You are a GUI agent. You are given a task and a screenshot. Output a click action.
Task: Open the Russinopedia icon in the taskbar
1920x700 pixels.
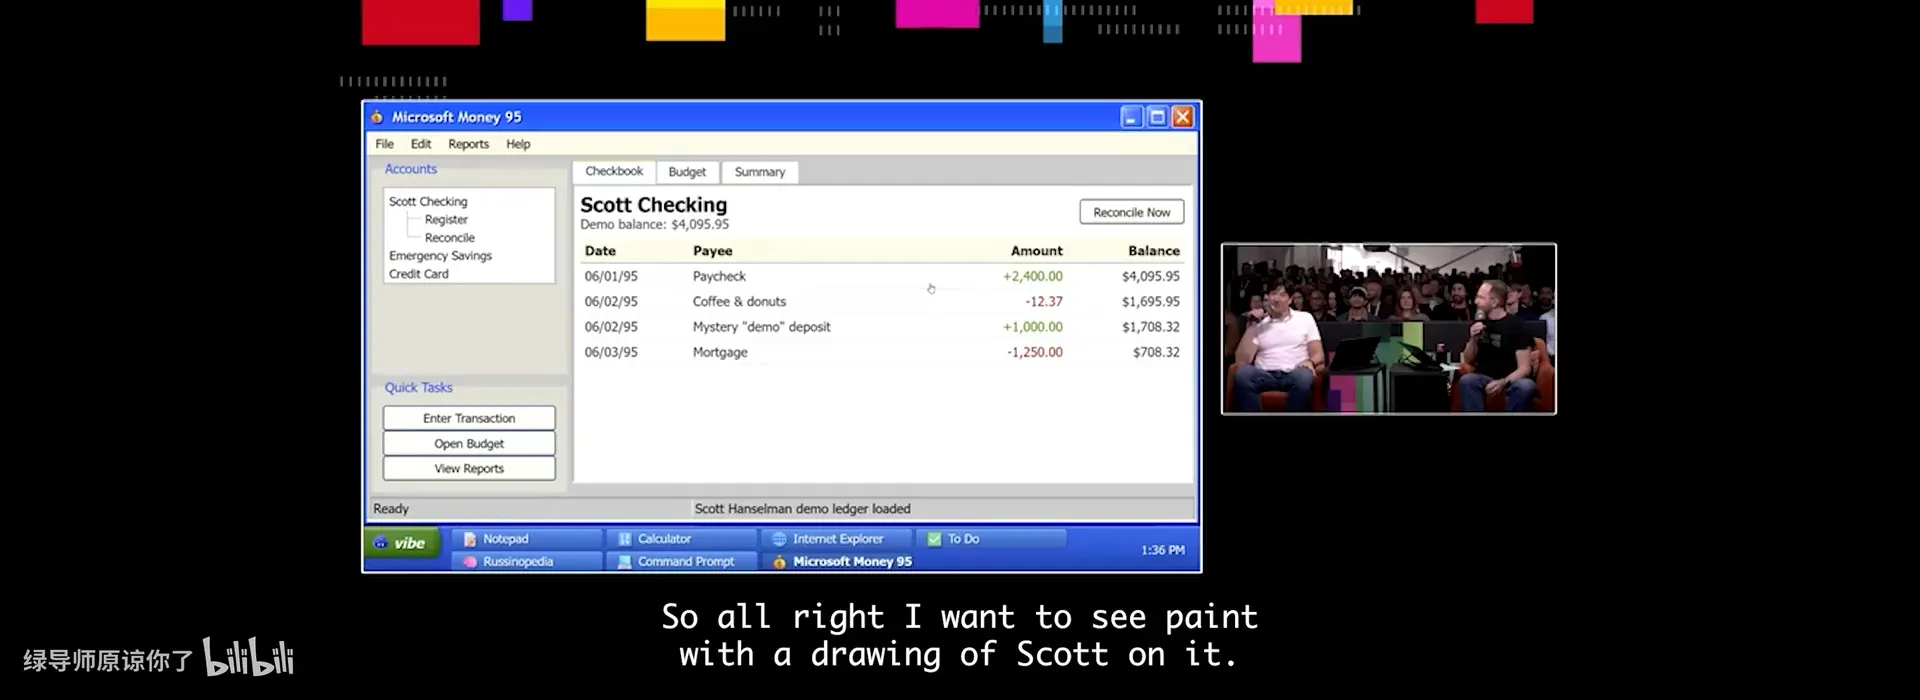click(470, 562)
